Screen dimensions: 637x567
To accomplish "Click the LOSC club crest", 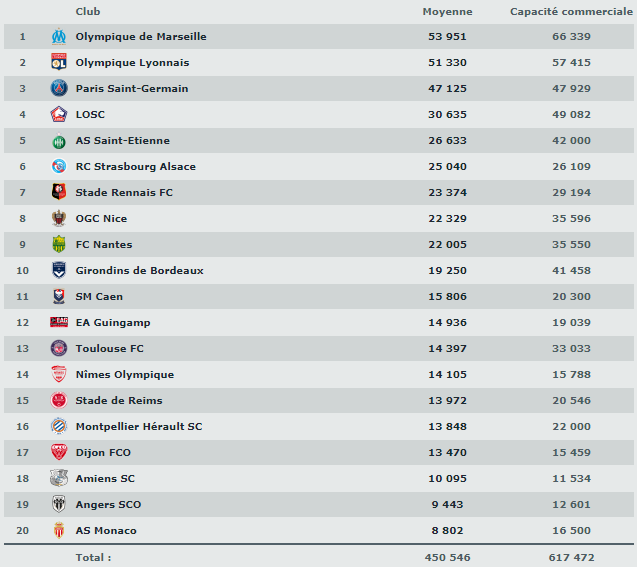I will 58,114.
